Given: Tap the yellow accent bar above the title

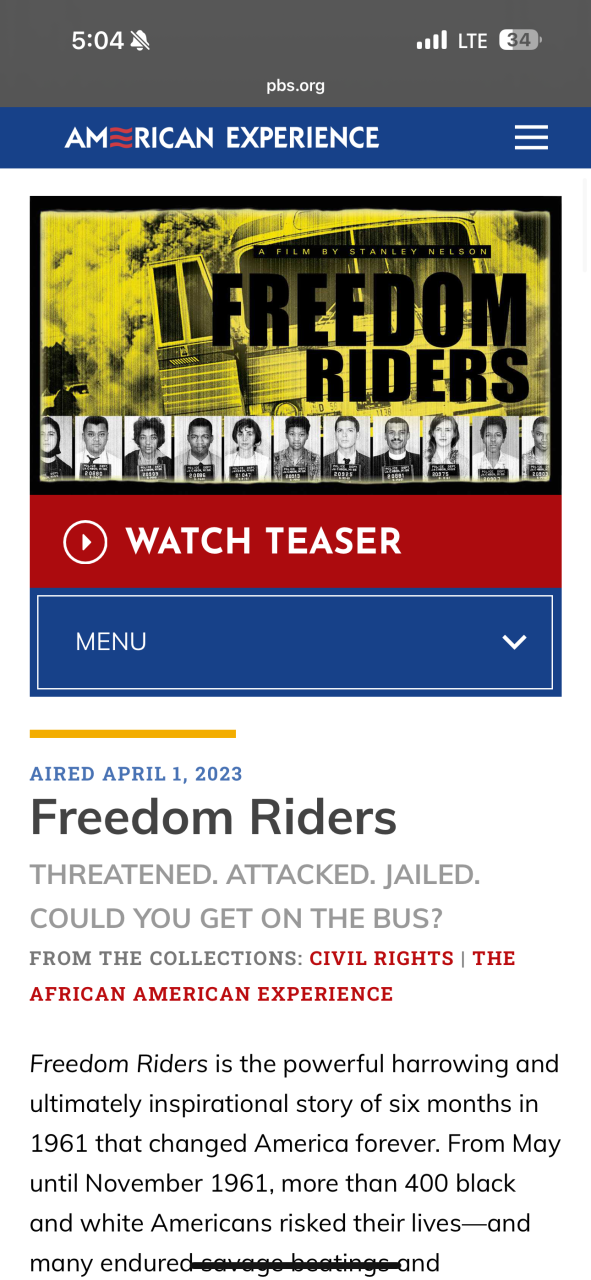Looking at the screenshot, I should pos(133,734).
